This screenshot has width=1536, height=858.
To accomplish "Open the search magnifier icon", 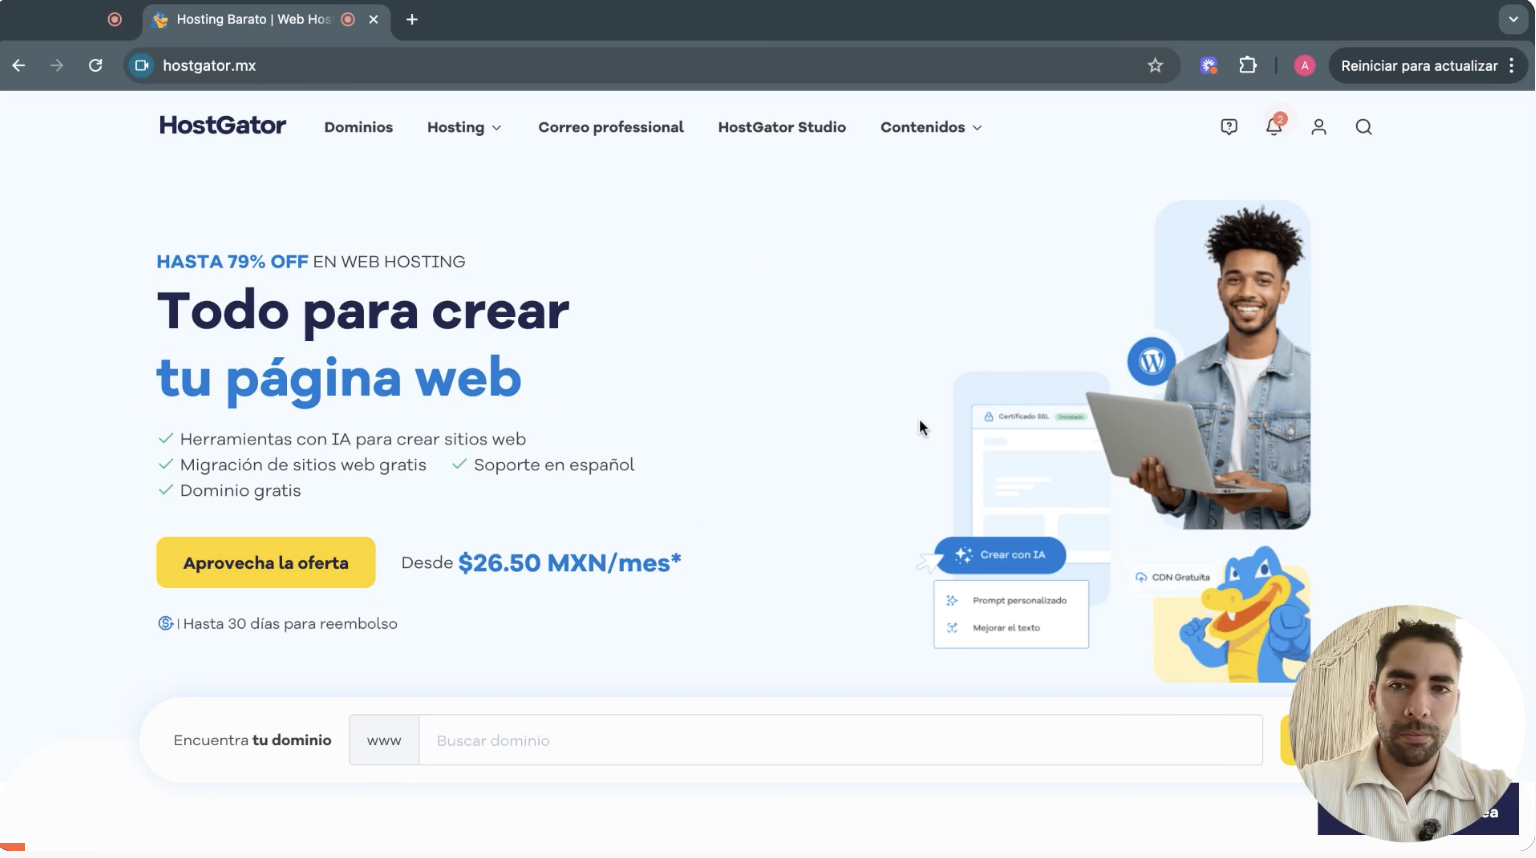I will point(1363,127).
